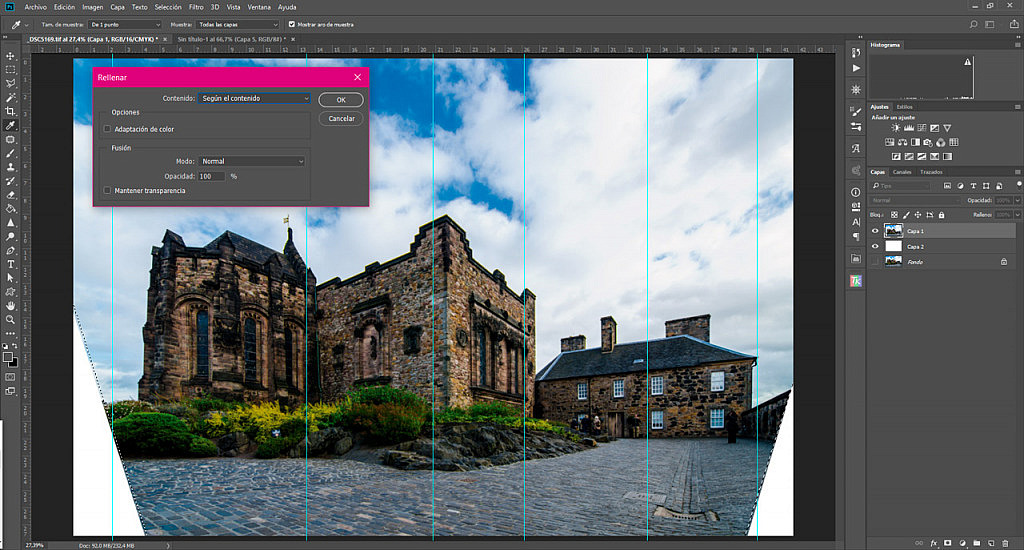Enable the Adaptación de color checkbox
The image size is (1024, 550).
point(107,129)
